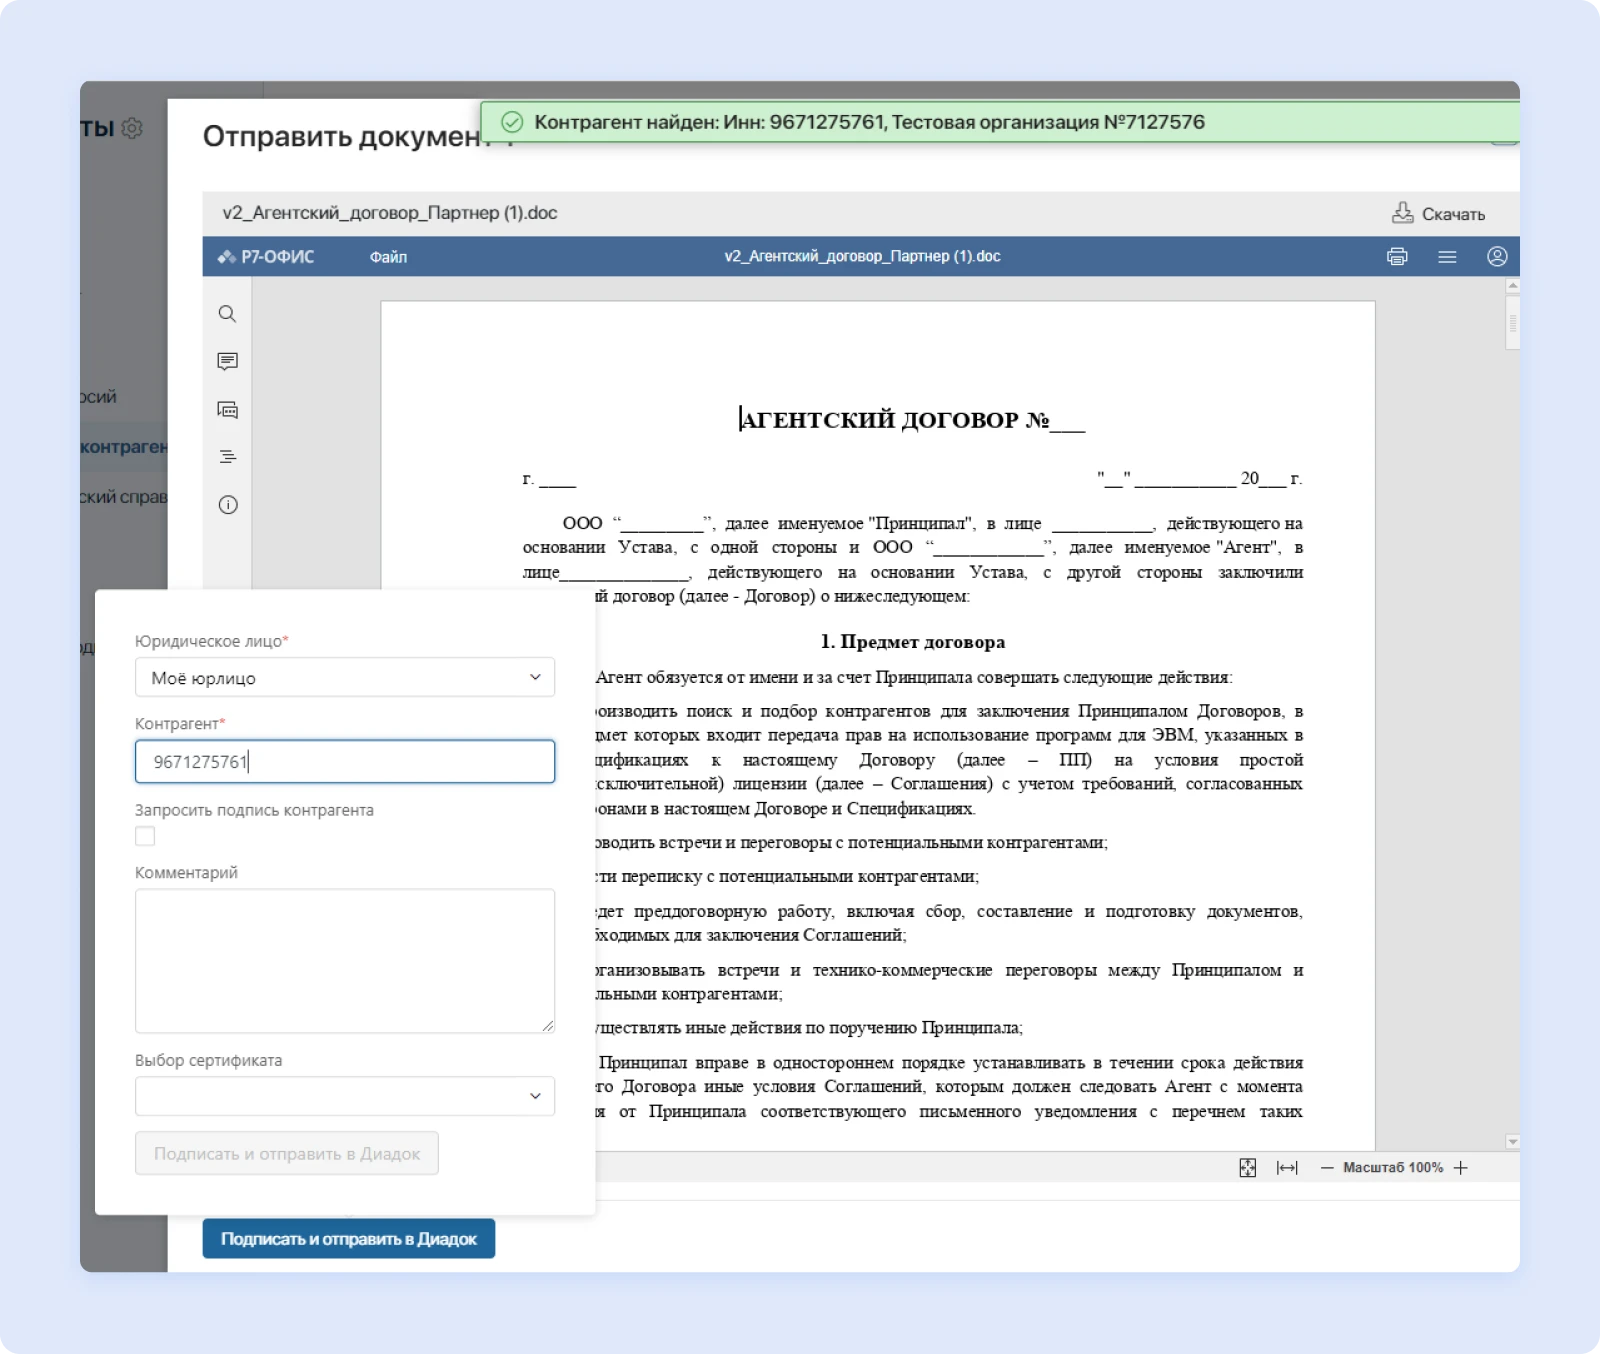Click inside the Контрагент input field
The image size is (1600, 1354).
coord(345,761)
